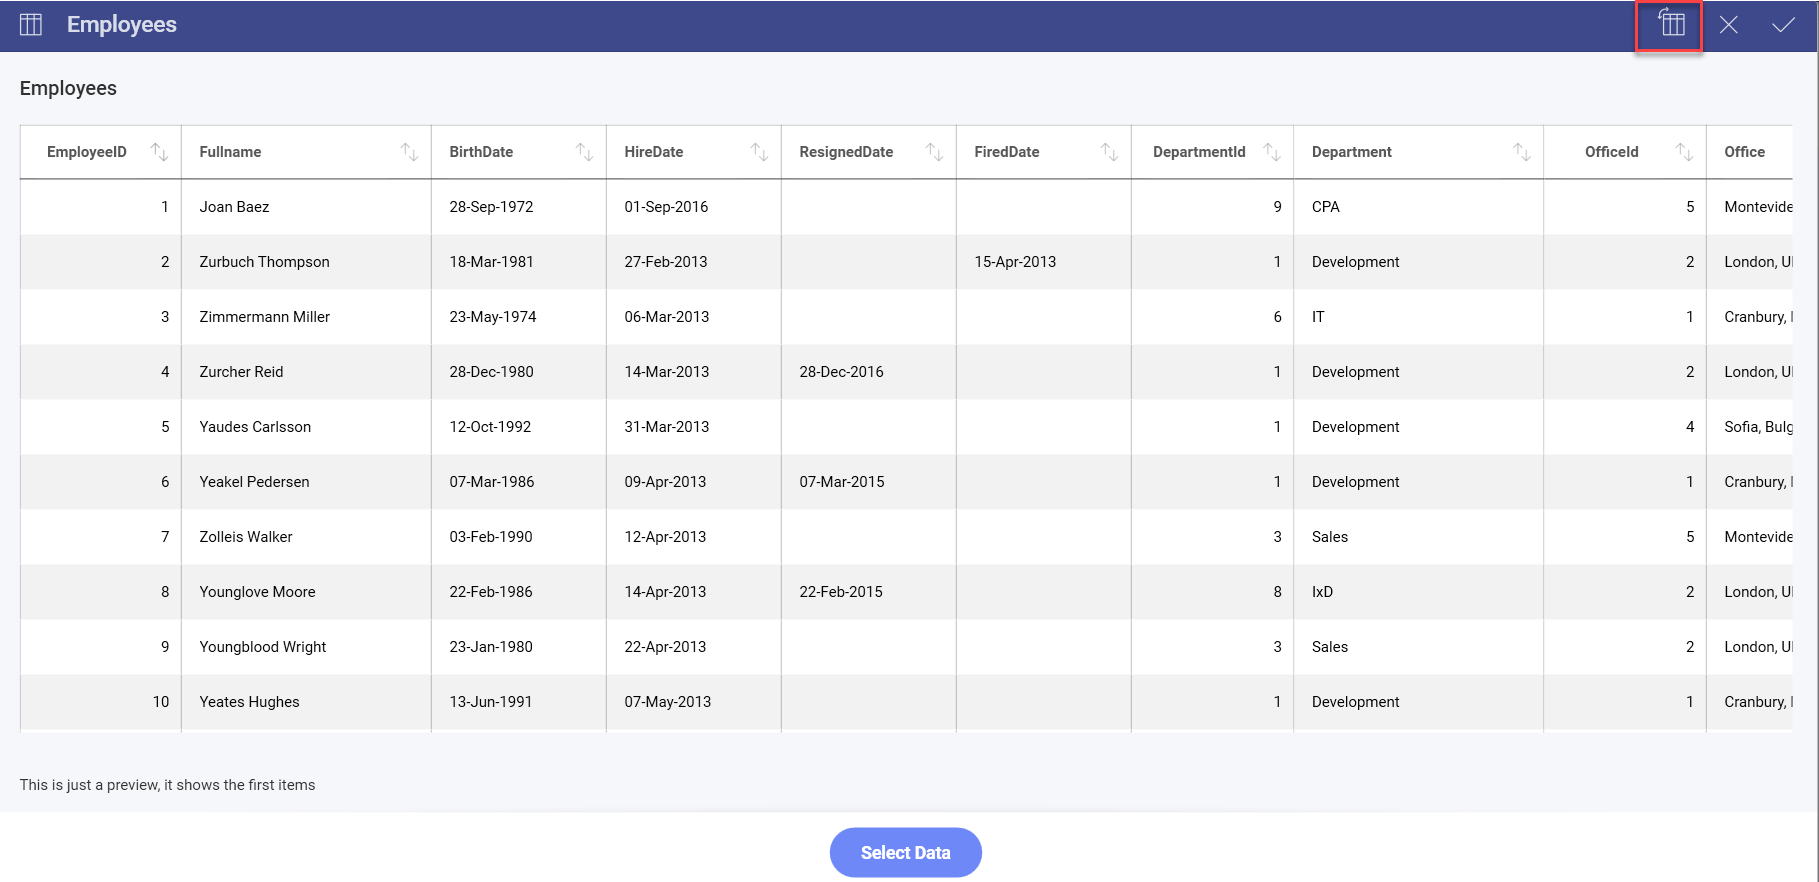Sort by OfficeId using sort arrows
The width and height of the screenshot is (1819, 882).
[1684, 152]
